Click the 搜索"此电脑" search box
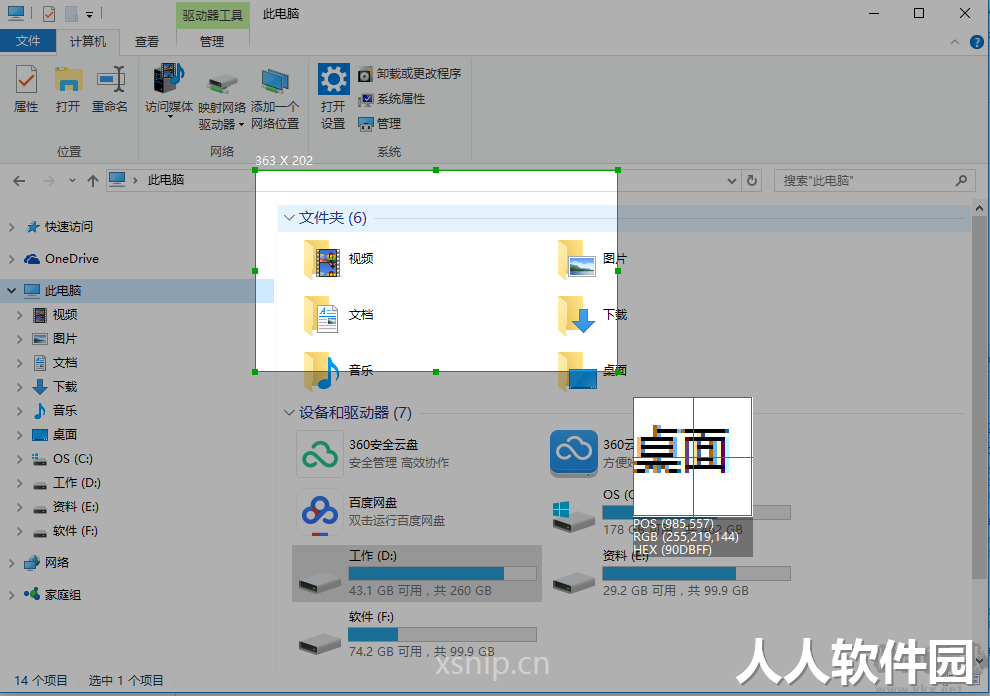990x696 pixels. coord(873,181)
